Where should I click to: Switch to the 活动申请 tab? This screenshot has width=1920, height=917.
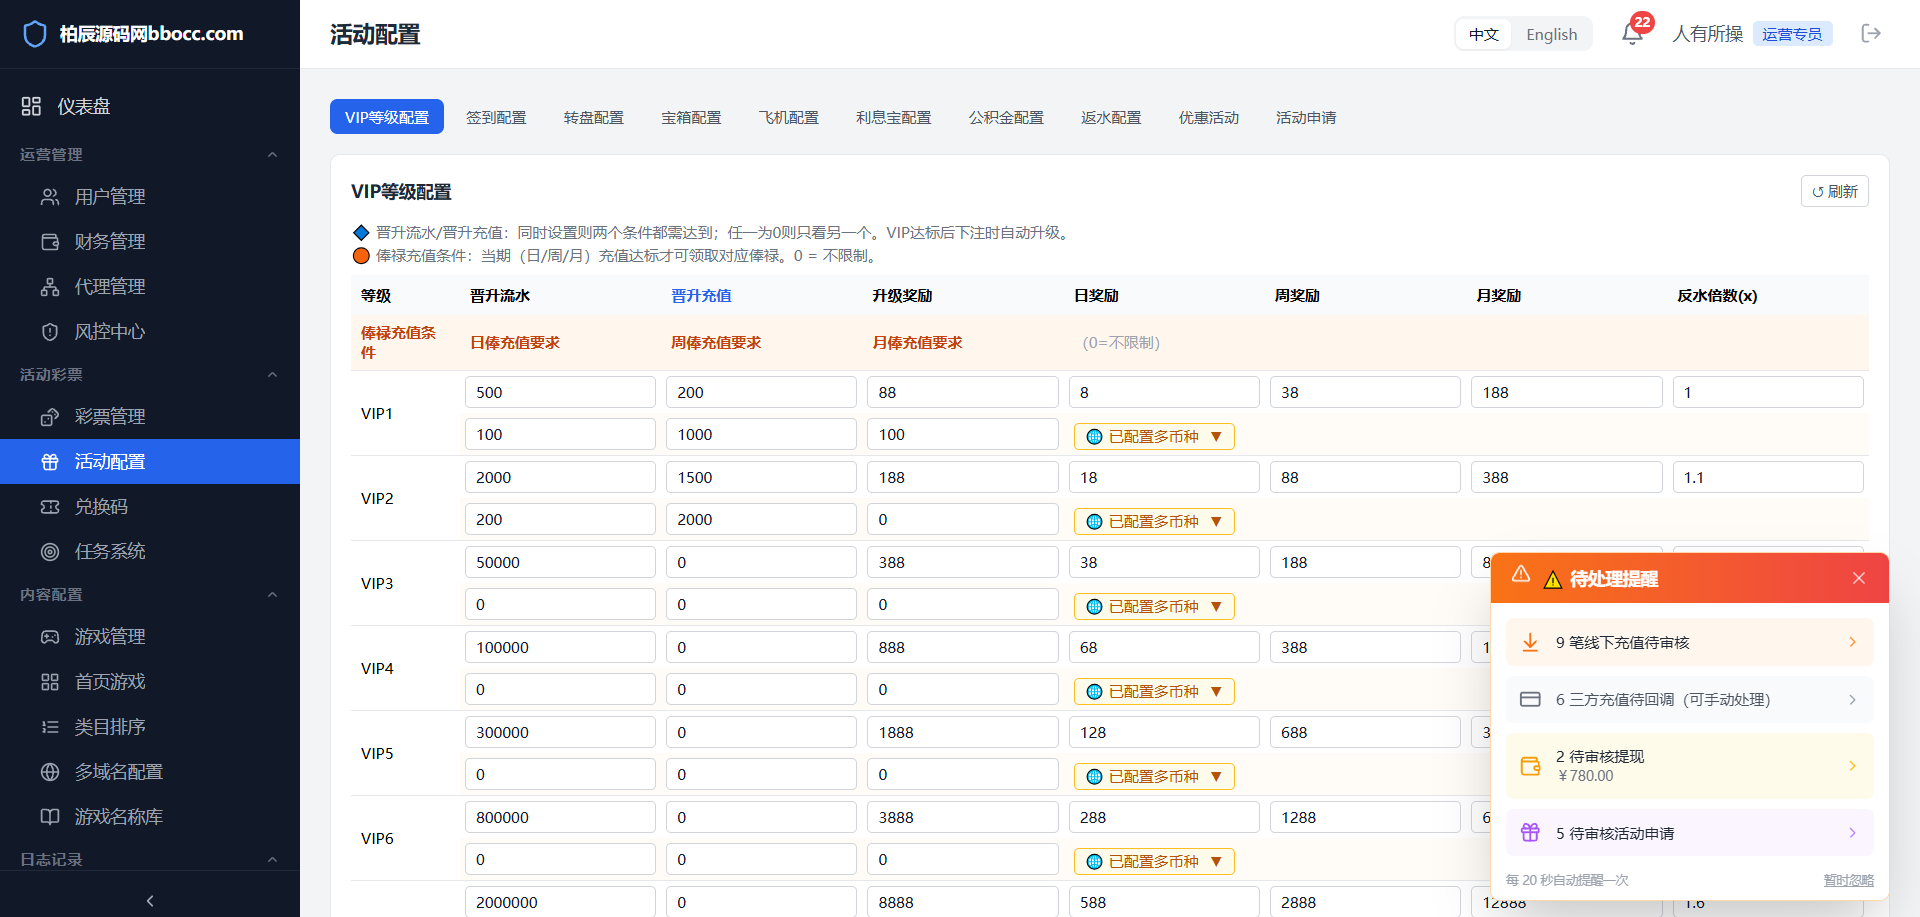point(1306,117)
